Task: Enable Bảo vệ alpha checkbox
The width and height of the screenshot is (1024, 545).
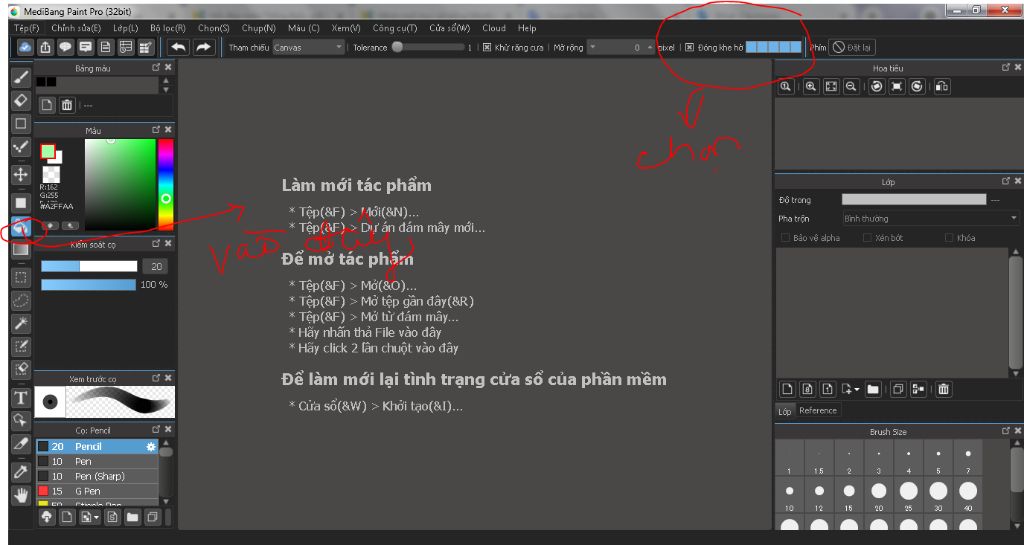Action: 785,238
